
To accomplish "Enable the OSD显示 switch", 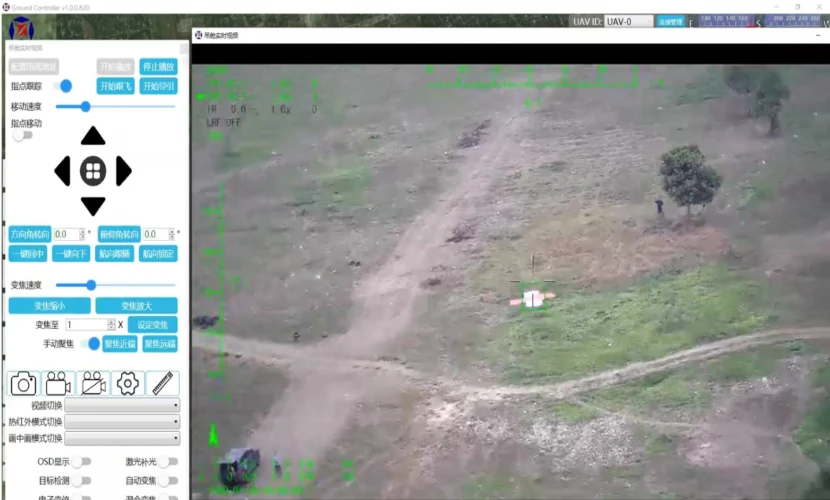I will (x=82, y=462).
